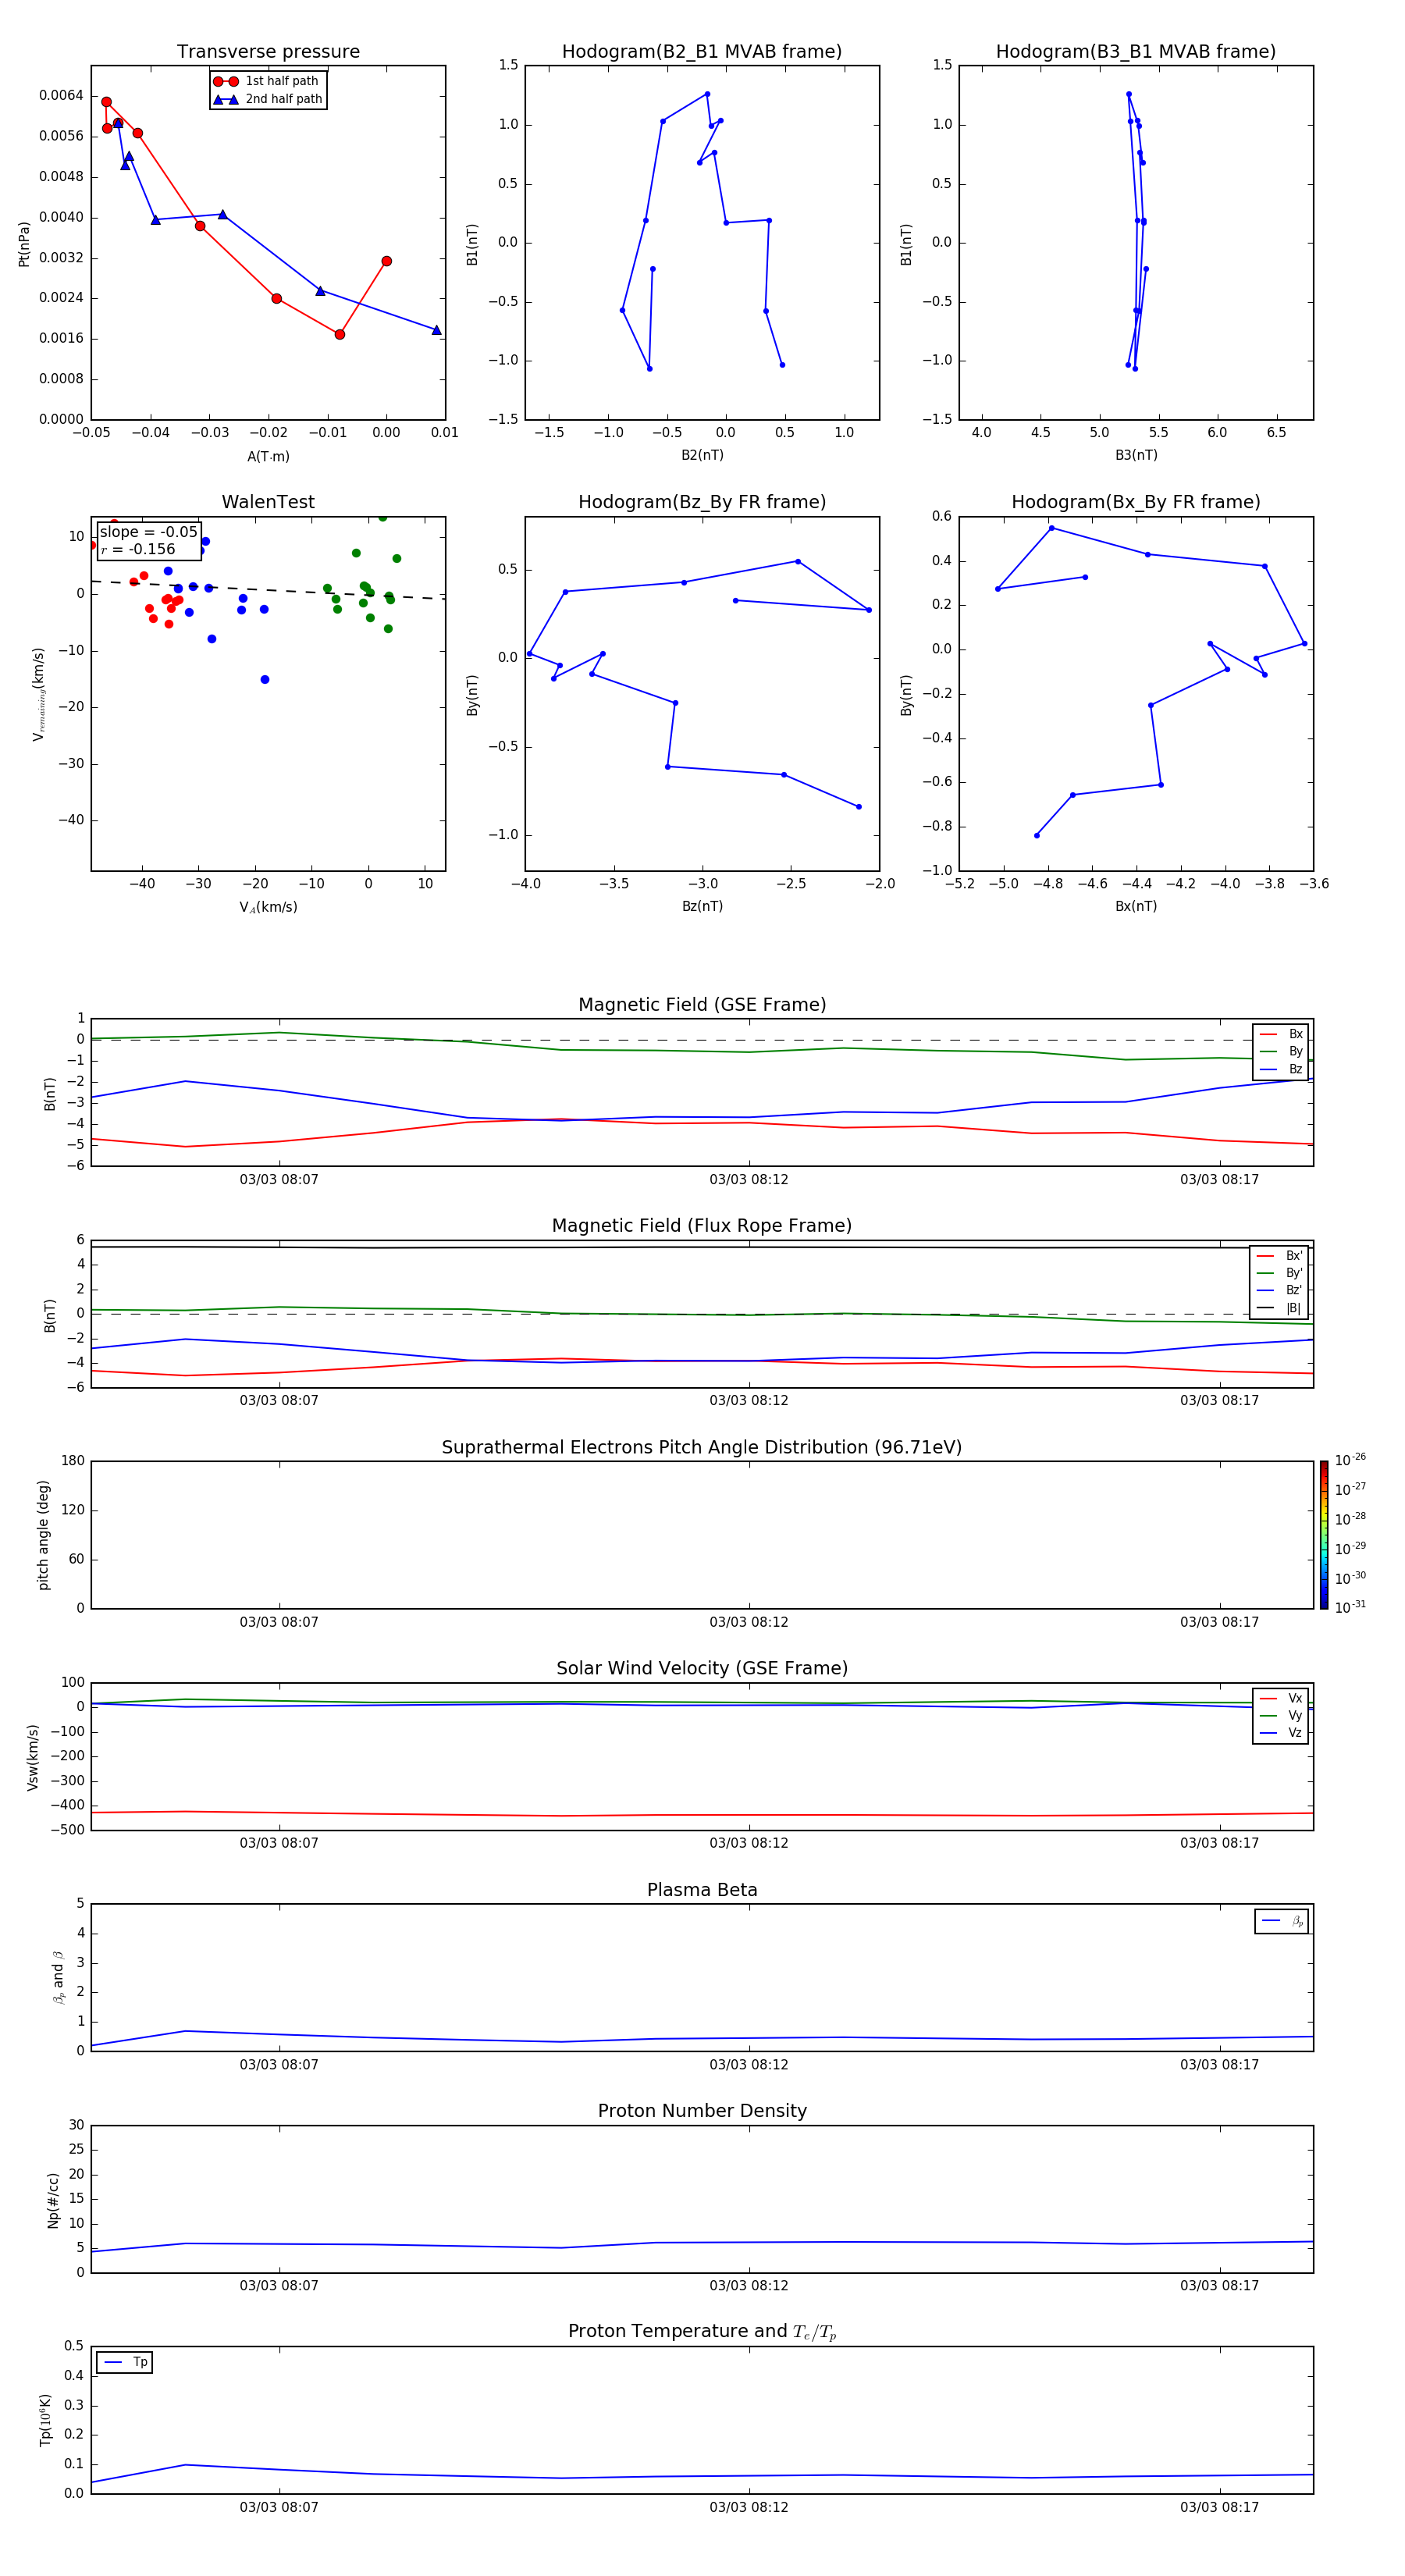The height and width of the screenshot is (2576, 1405).
Task: Click the "Bx'" legend entry in Flux Rope panel
Action: tap(1280, 1256)
